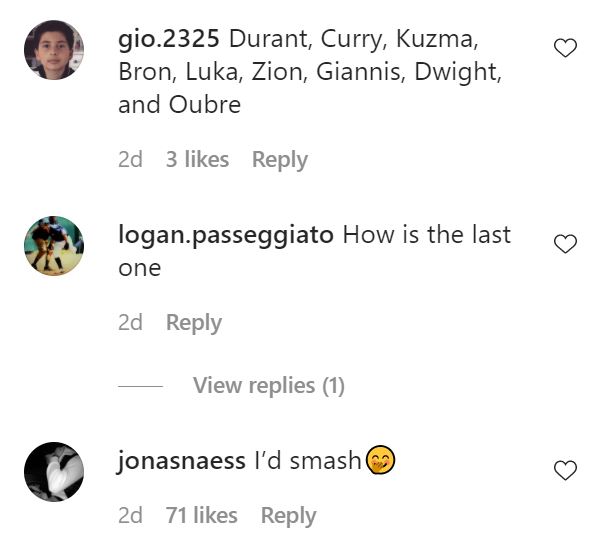The image size is (604, 542).
Task: Click the 2d timestamp on gio.2325's comment
Action: click(130, 159)
